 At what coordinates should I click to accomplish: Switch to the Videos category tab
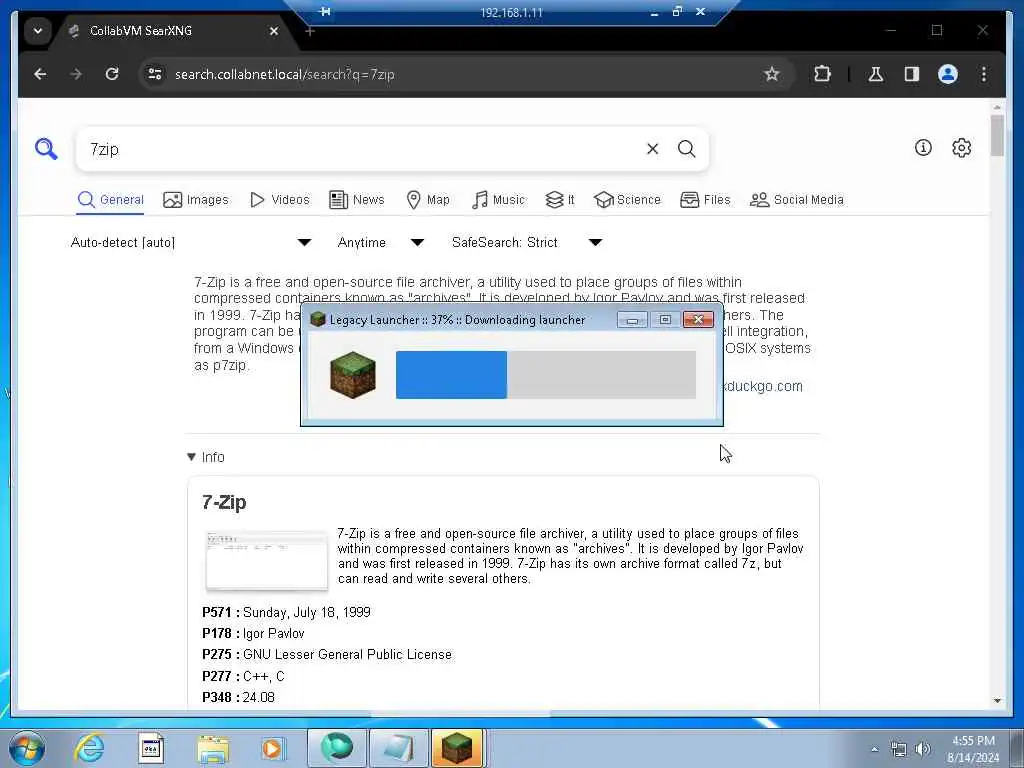click(280, 200)
